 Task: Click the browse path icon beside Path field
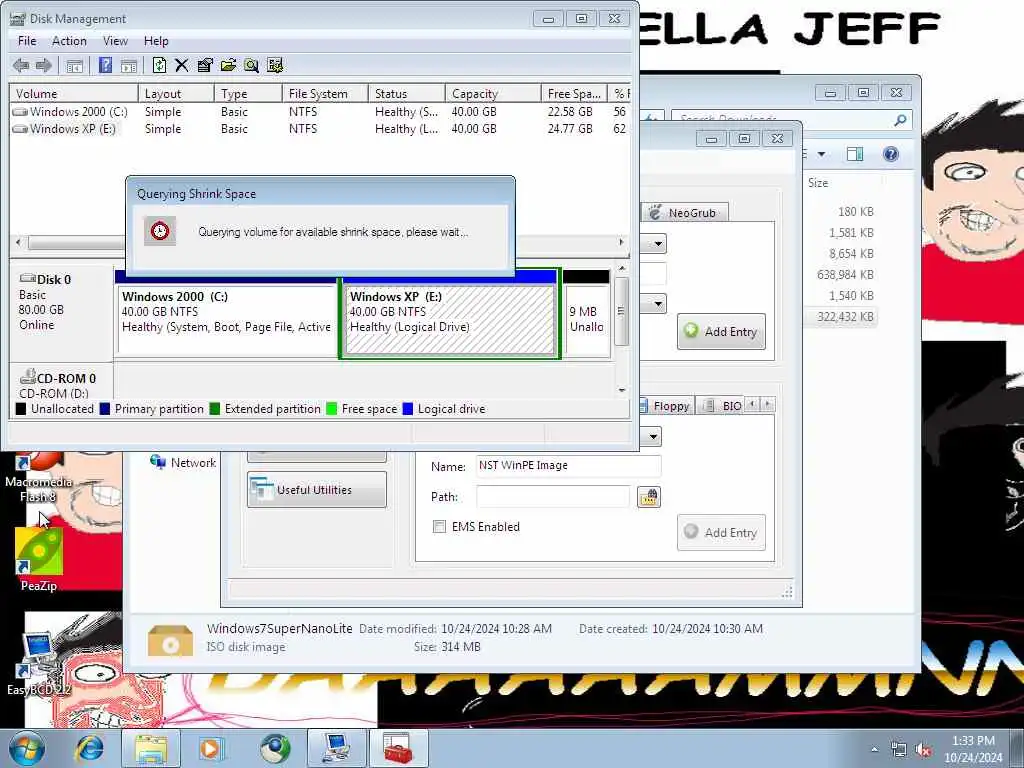[x=648, y=497]
